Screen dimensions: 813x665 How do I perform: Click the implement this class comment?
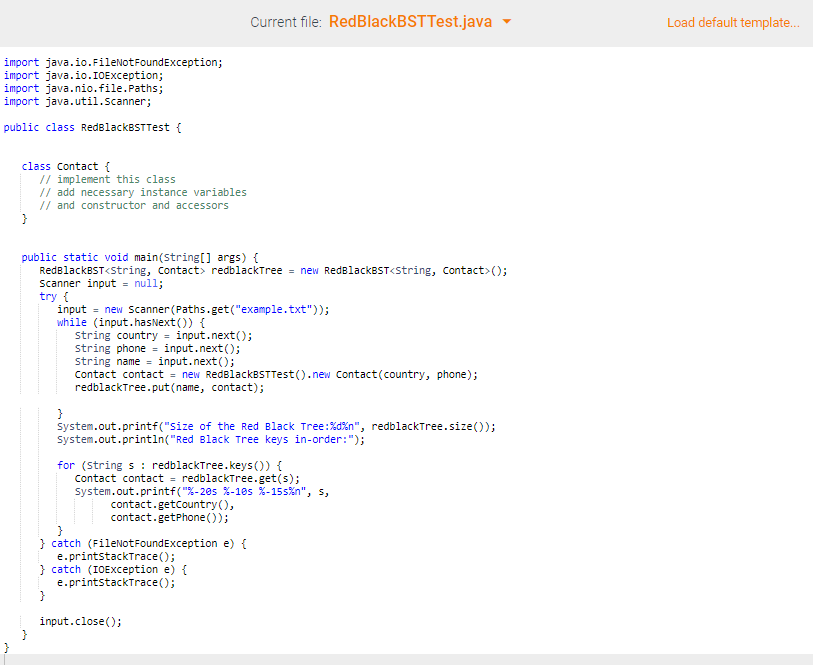click(110, 179)
